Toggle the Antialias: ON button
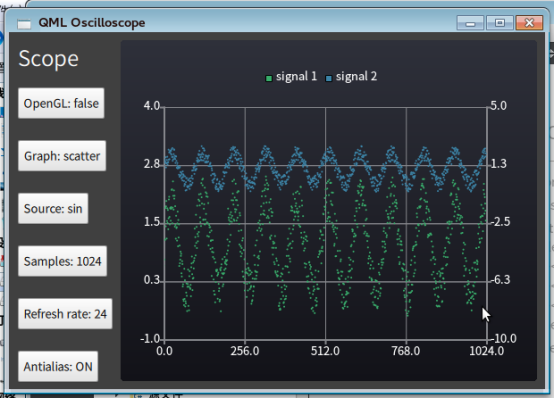 tap(58, 366)
